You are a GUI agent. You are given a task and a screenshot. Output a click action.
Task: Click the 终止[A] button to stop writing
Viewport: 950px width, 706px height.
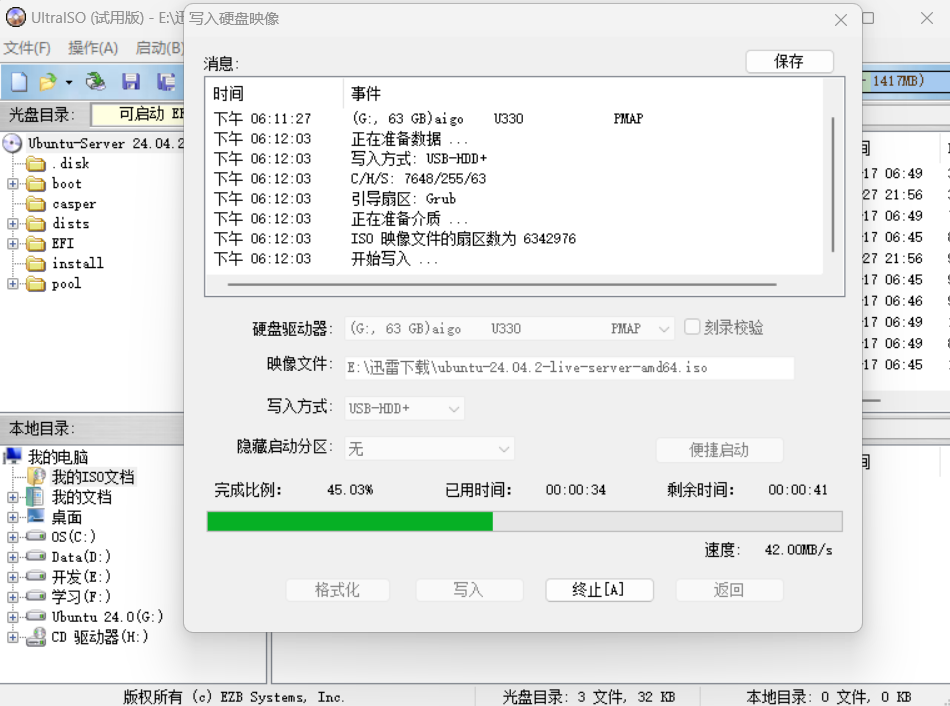(x=599, y=590)
